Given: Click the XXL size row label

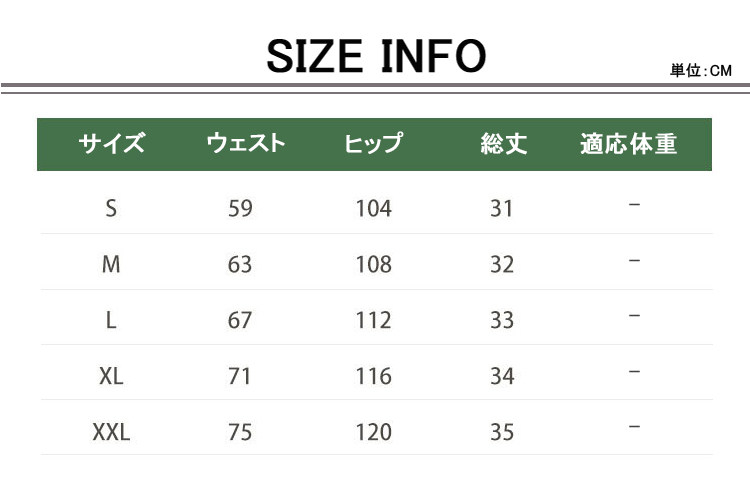Looking at the screenshot, I should coord(111,432).
